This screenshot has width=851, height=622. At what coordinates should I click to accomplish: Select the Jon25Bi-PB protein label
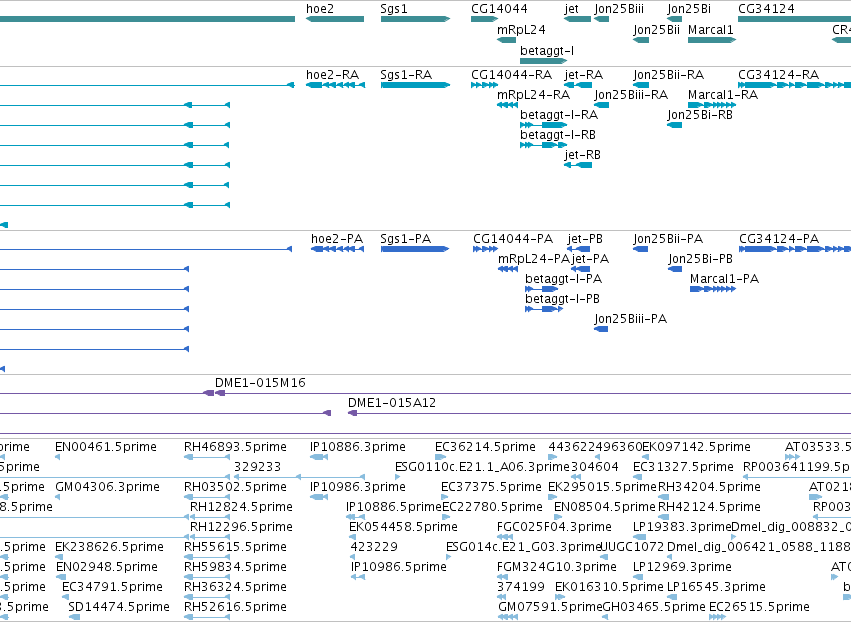(700, 259)
